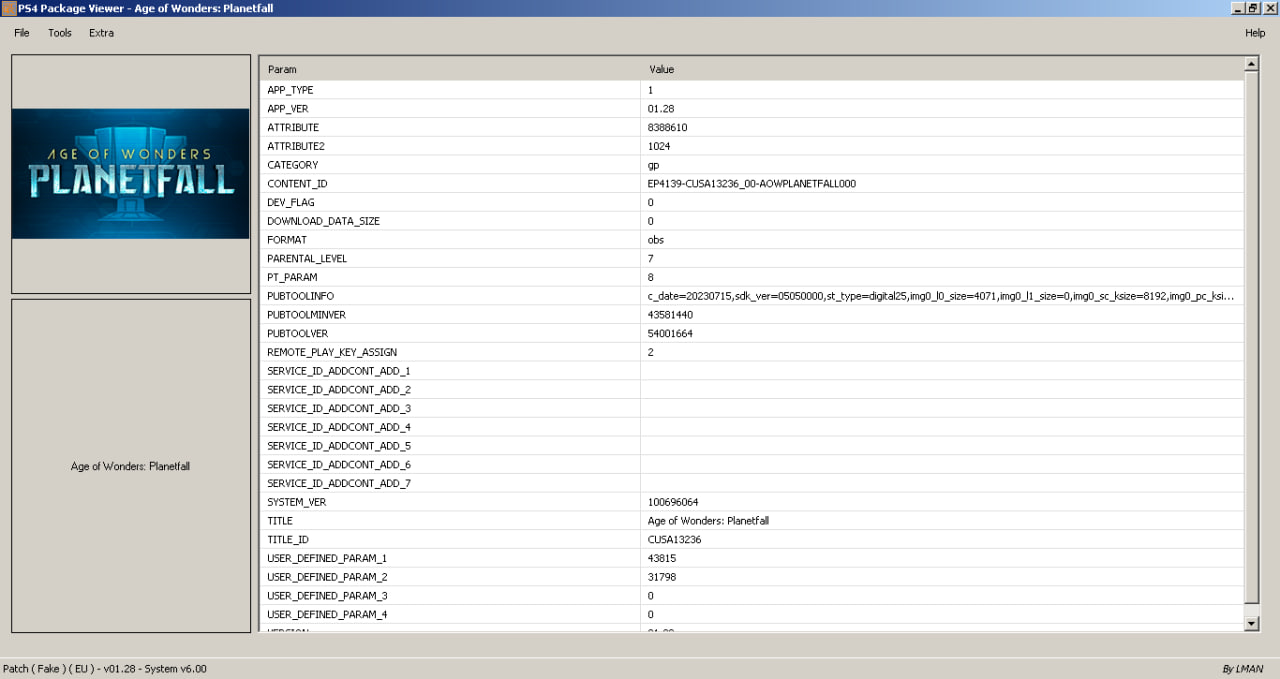
Task: Click the Age of Wonders Planetfall cover image
Action: (130, 173)
